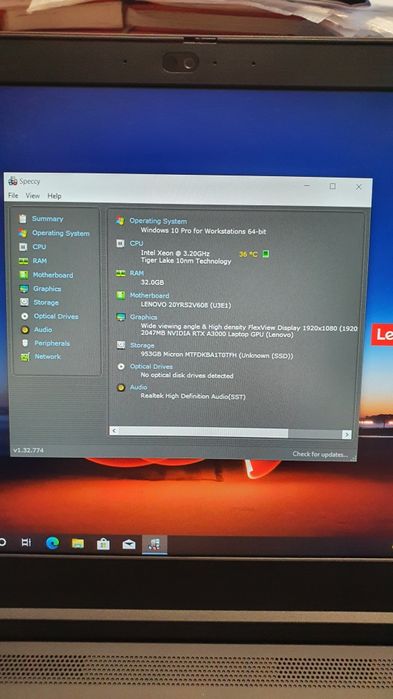The image size is (393, 699).
Task: Open Microsoft Store from the taskbar
Action: click(x=103, y=544)
